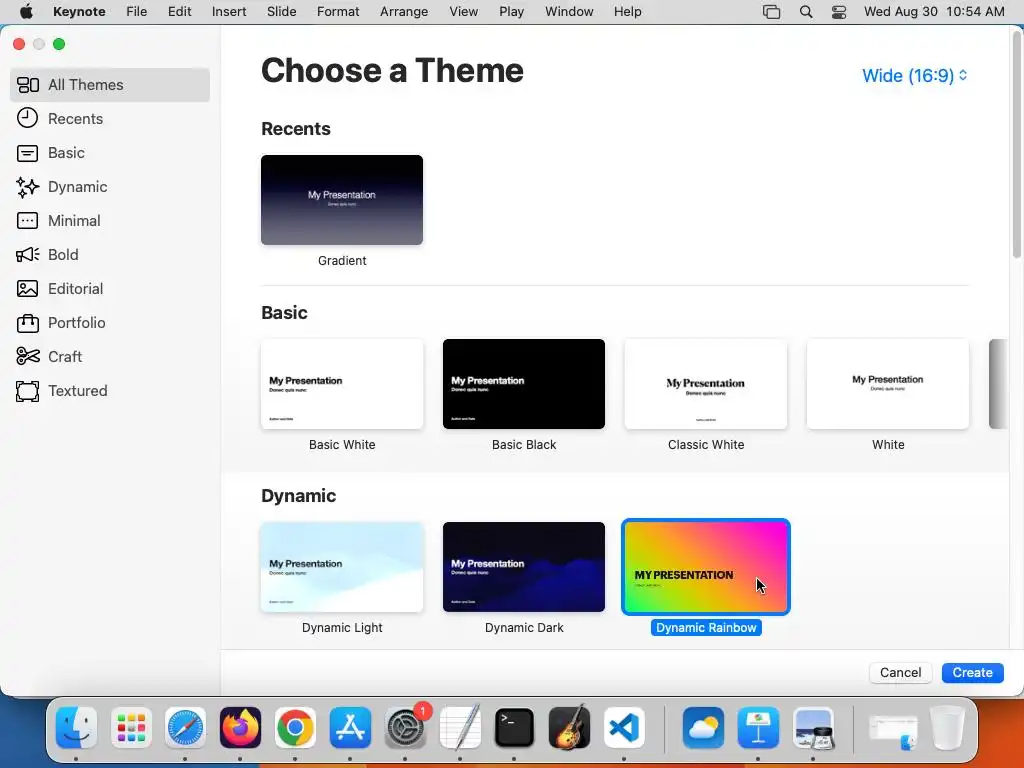The height and width of the screenshot is (768, 1024).
Task: Open the Wide (16:9) aspect ratio dropdown
Action: (x=914, y=76)
